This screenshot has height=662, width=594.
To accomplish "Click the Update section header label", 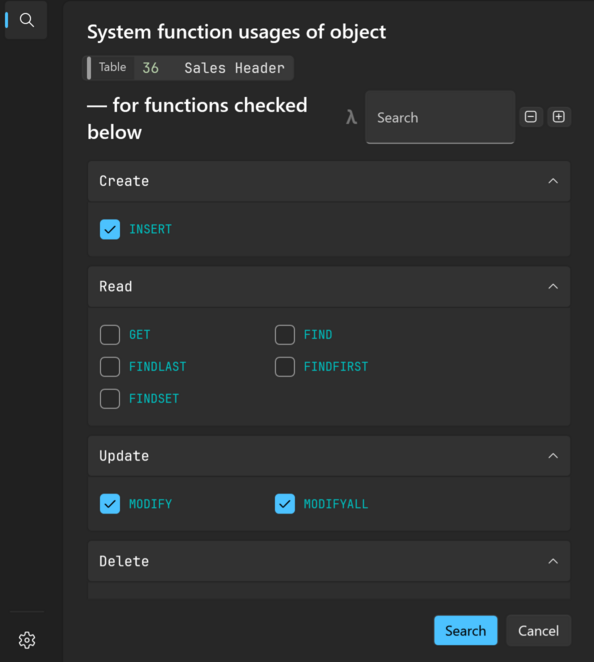I will [124, 456].
